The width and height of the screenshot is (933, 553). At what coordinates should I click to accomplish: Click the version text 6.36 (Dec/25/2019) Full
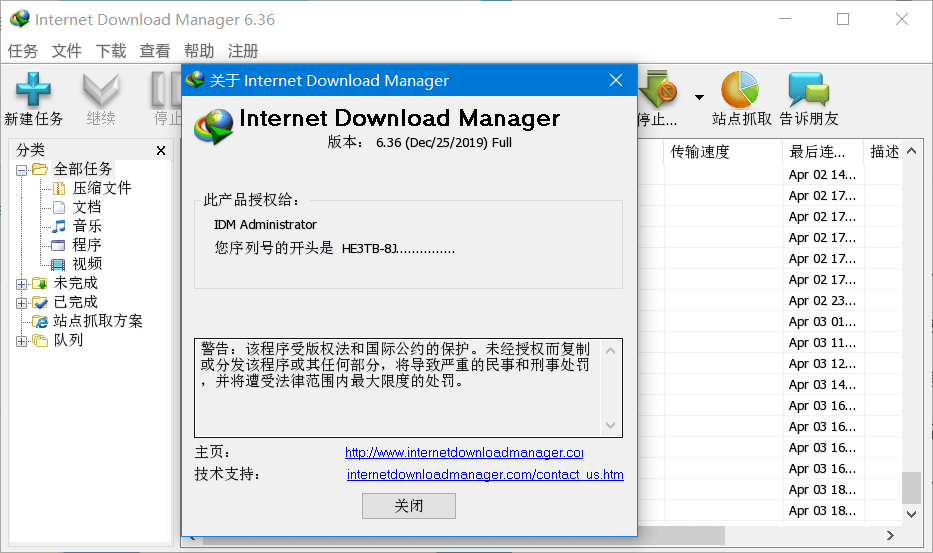pos(444,143)
